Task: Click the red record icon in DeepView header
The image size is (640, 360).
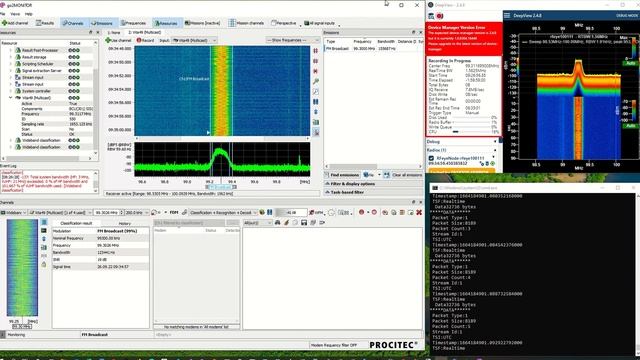Action: pos(440,16)
